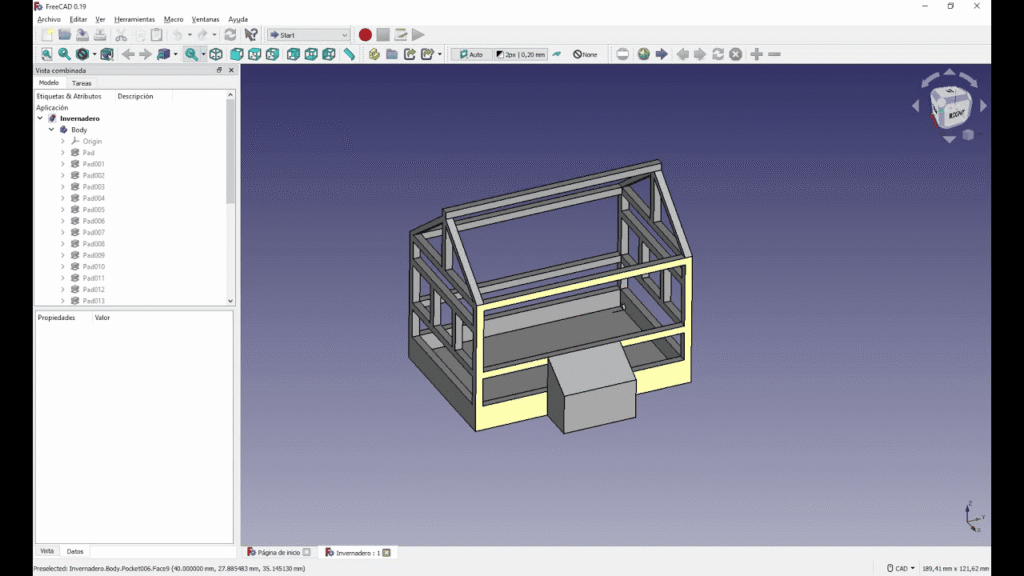1024x576 pixels.
Task: Switch to right view cube icon
Action: tap(272, 54)
